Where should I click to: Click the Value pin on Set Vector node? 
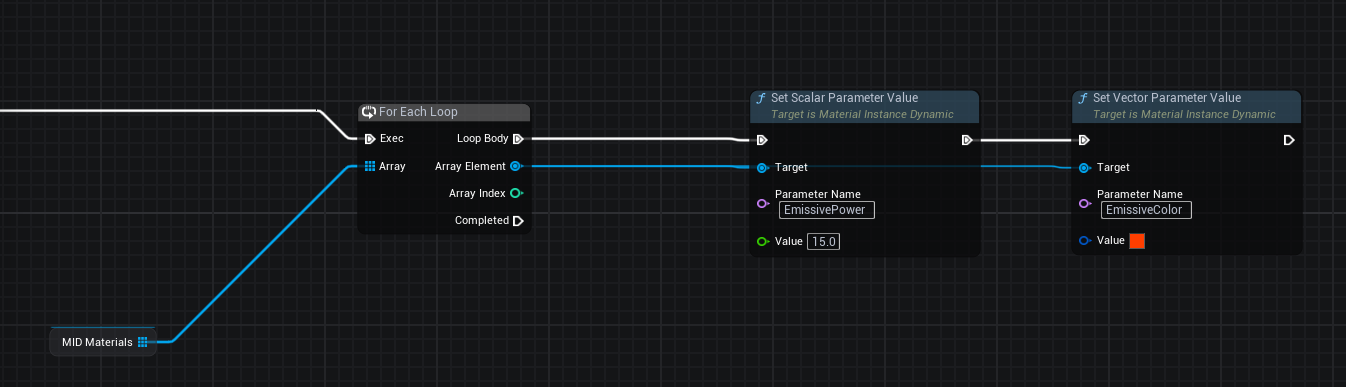click(1084, 241)
